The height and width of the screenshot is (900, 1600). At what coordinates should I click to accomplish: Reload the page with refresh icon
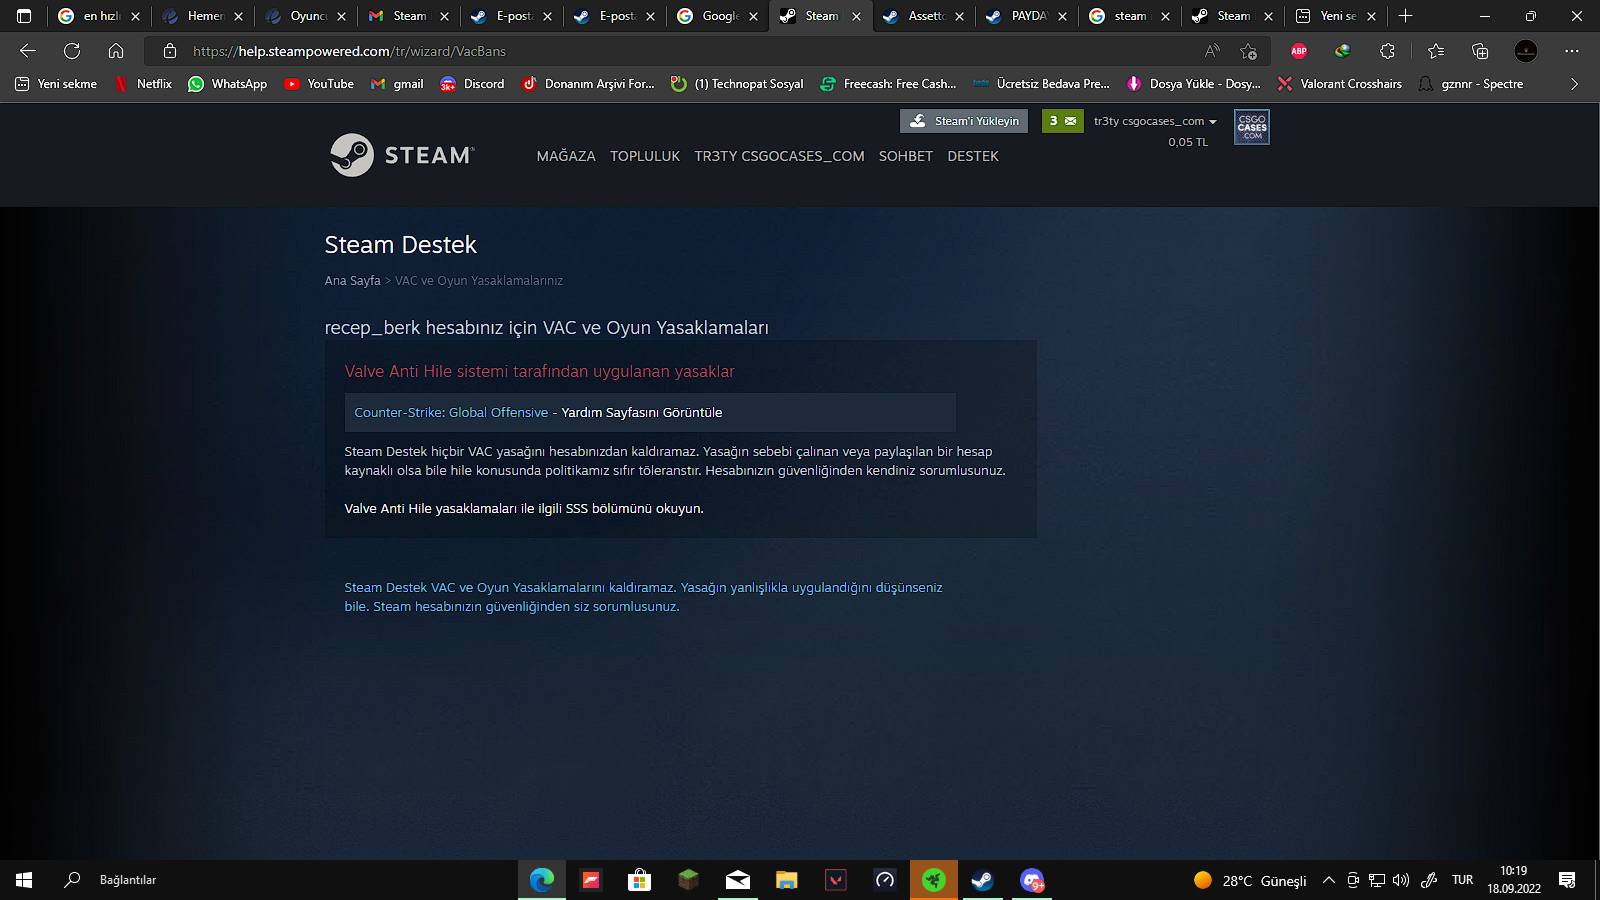coord(72,51)
